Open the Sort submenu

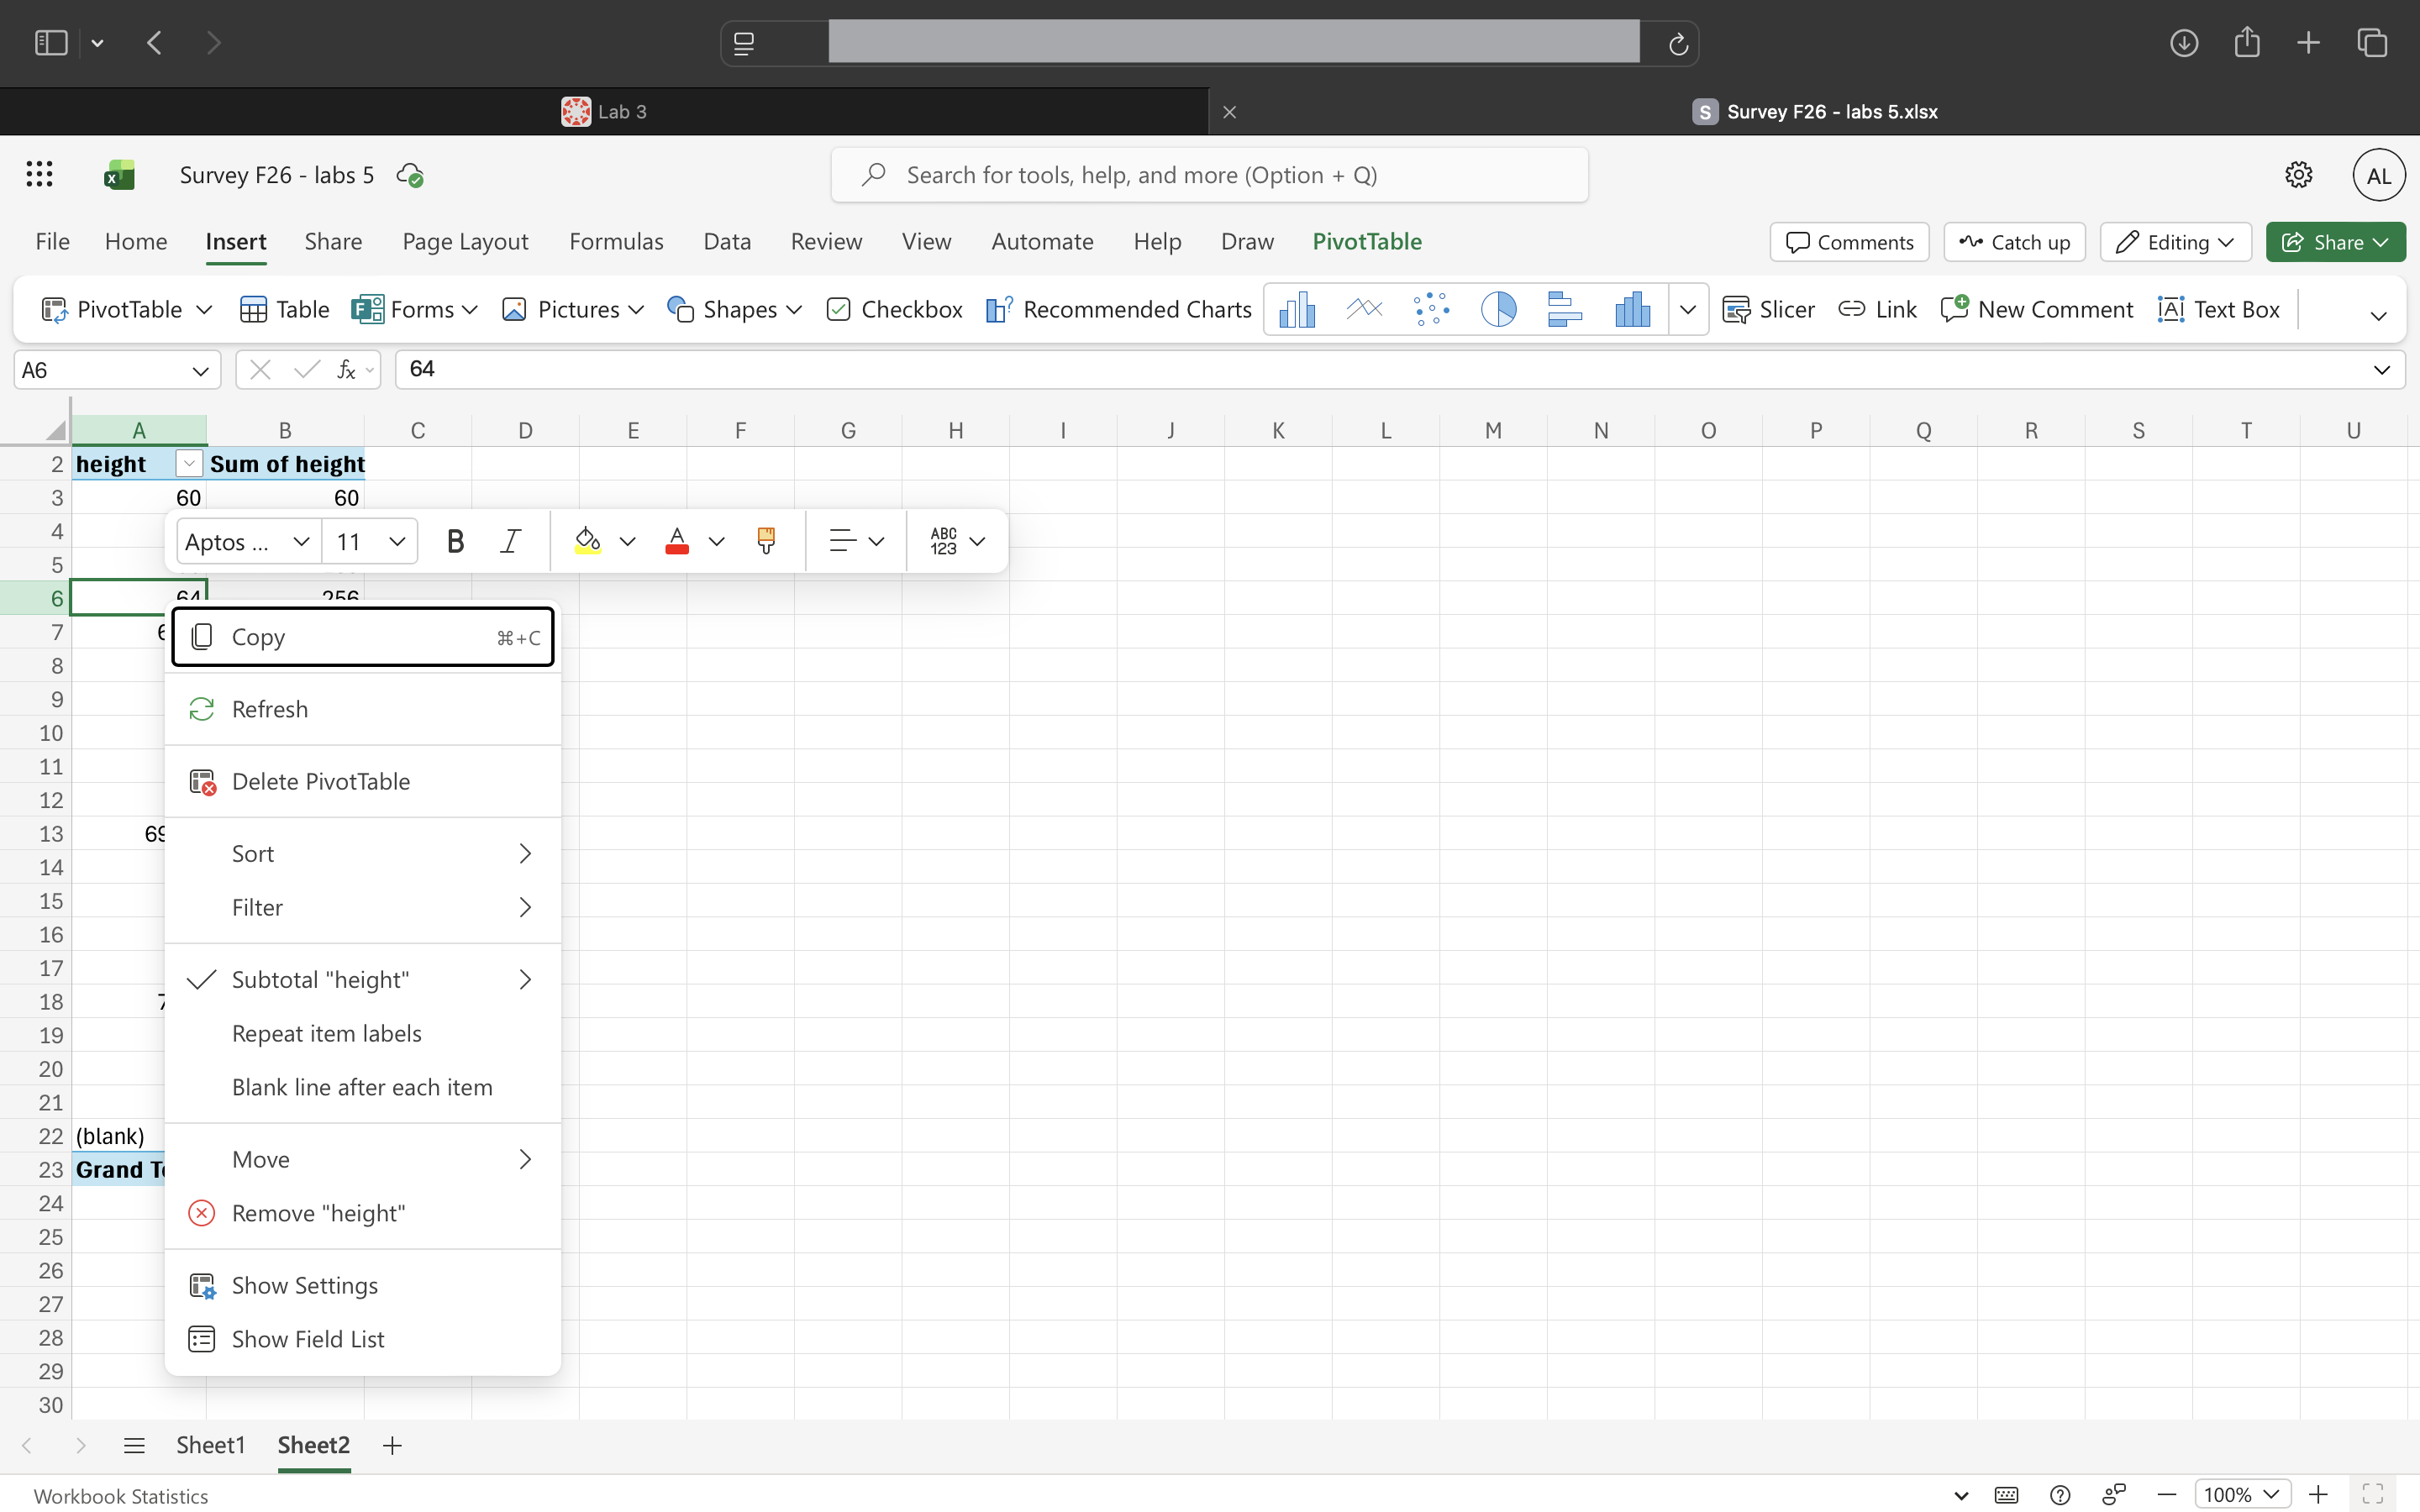362,854
